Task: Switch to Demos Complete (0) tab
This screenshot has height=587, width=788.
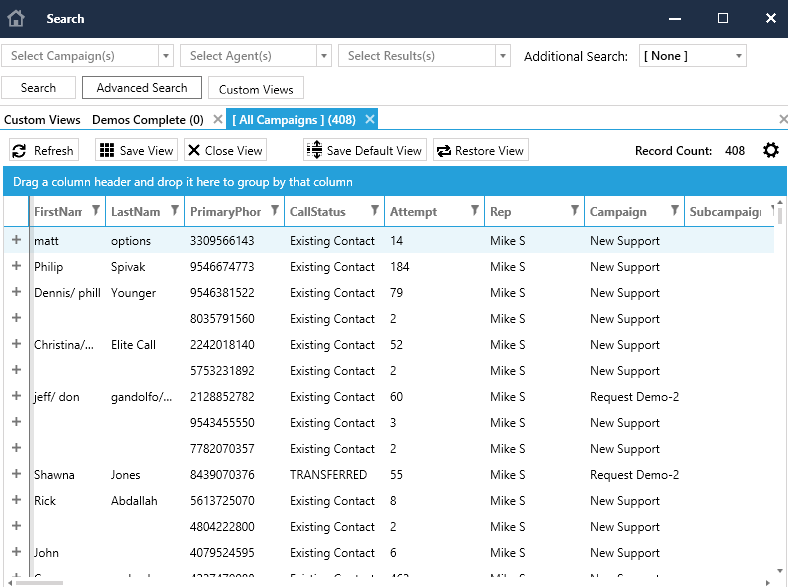Action: pyautogui.click(x=147, y=120)
